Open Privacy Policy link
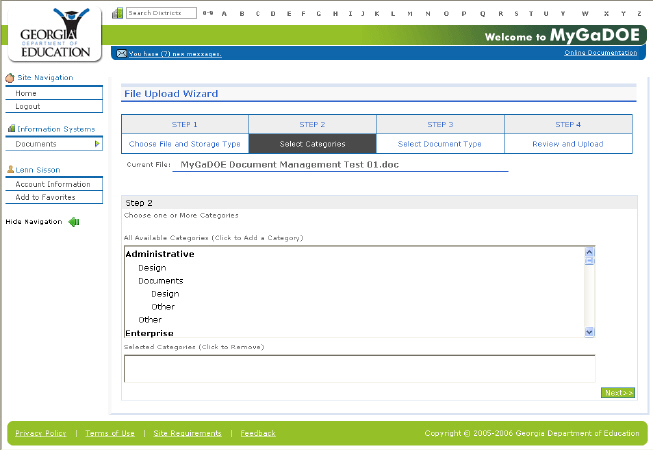 (40, 433)
